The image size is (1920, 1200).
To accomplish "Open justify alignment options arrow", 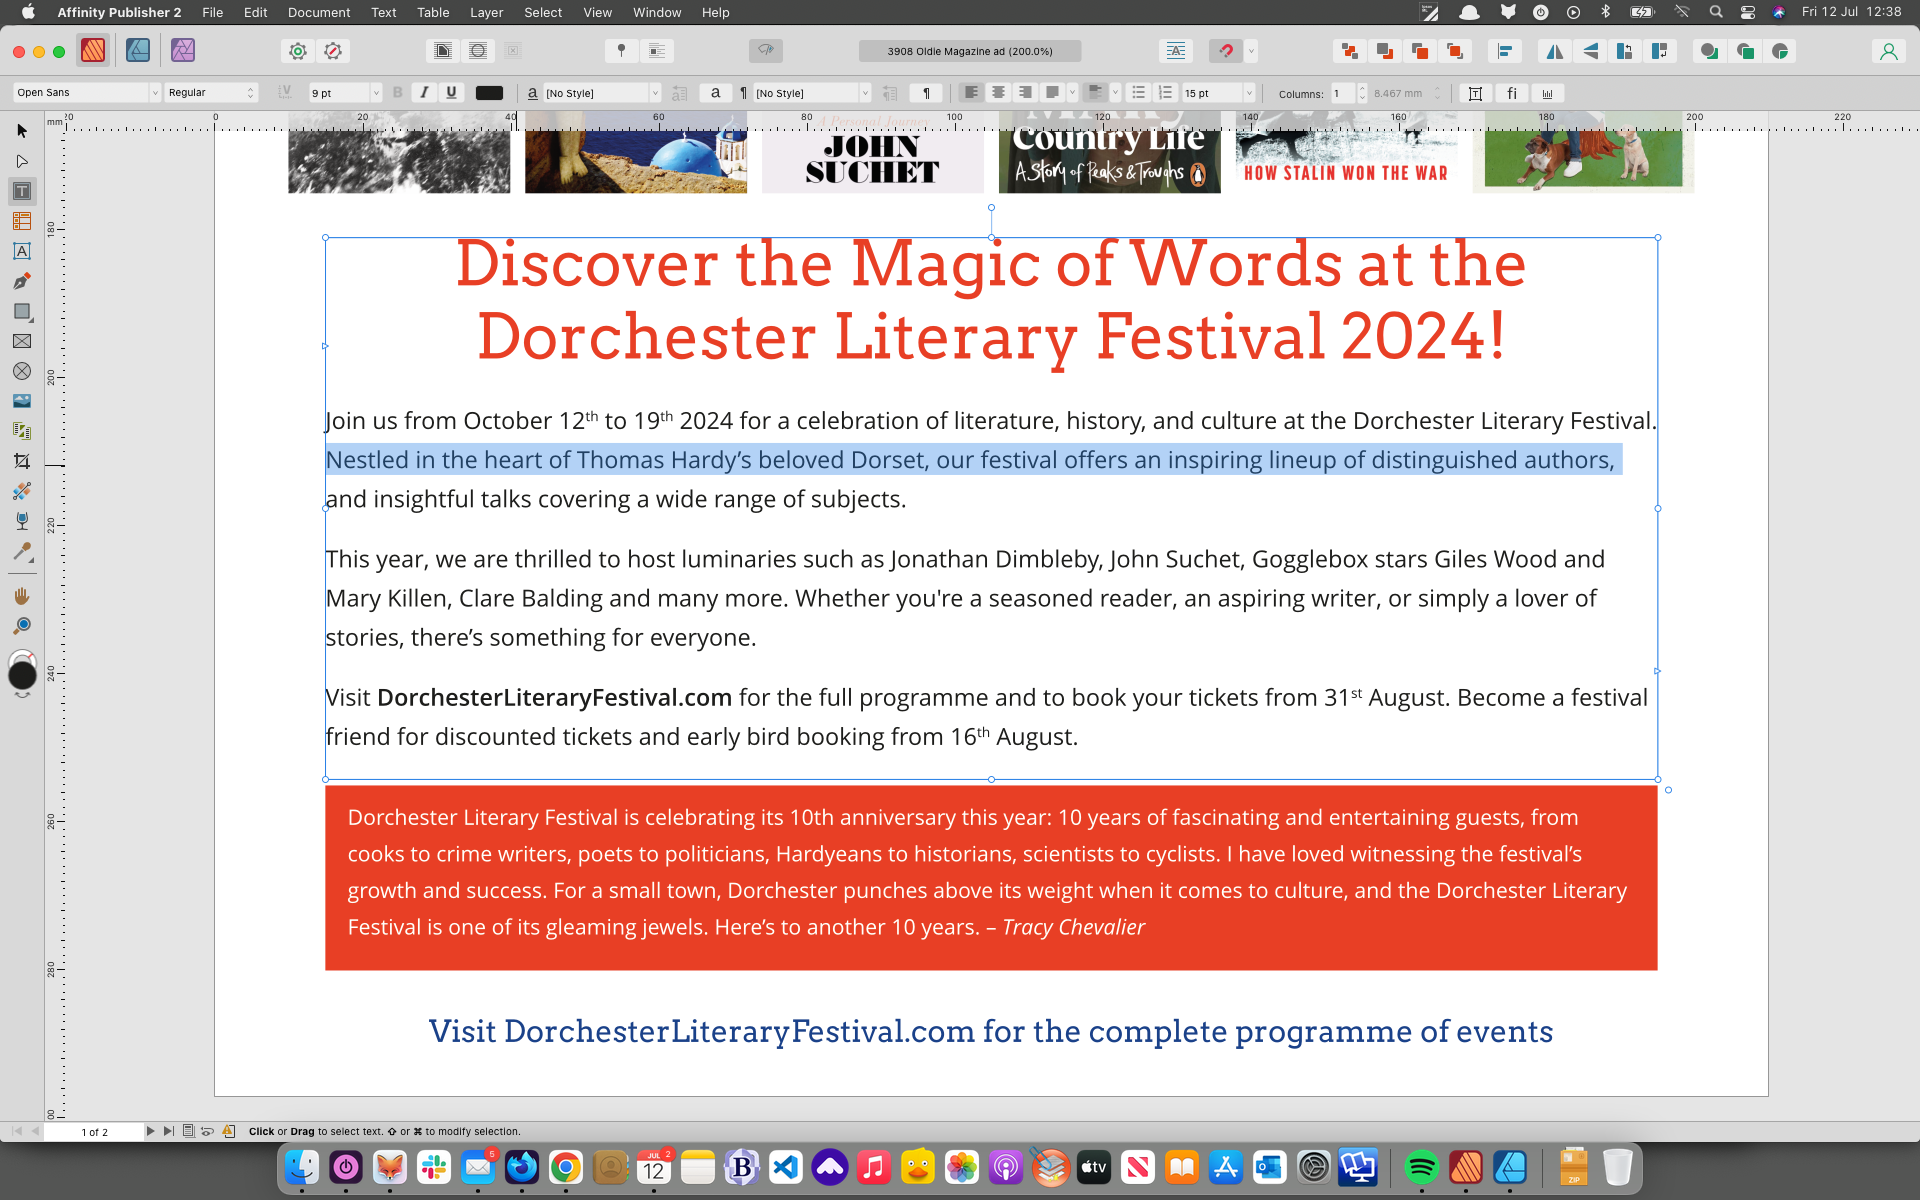I will [x=1072, y=92].
